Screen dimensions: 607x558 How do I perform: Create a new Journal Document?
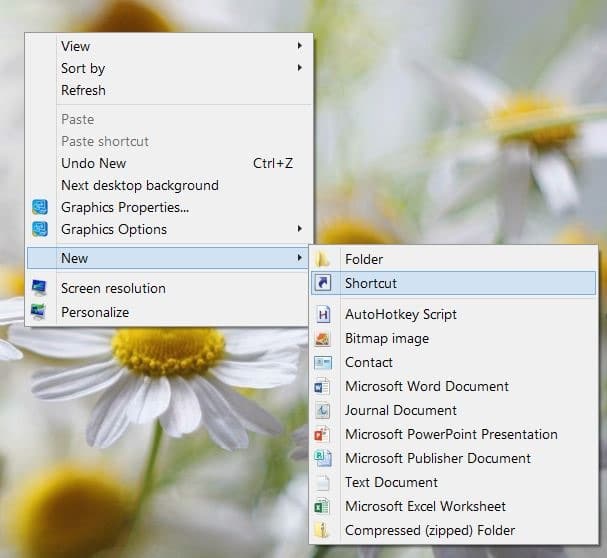point(454,410)
